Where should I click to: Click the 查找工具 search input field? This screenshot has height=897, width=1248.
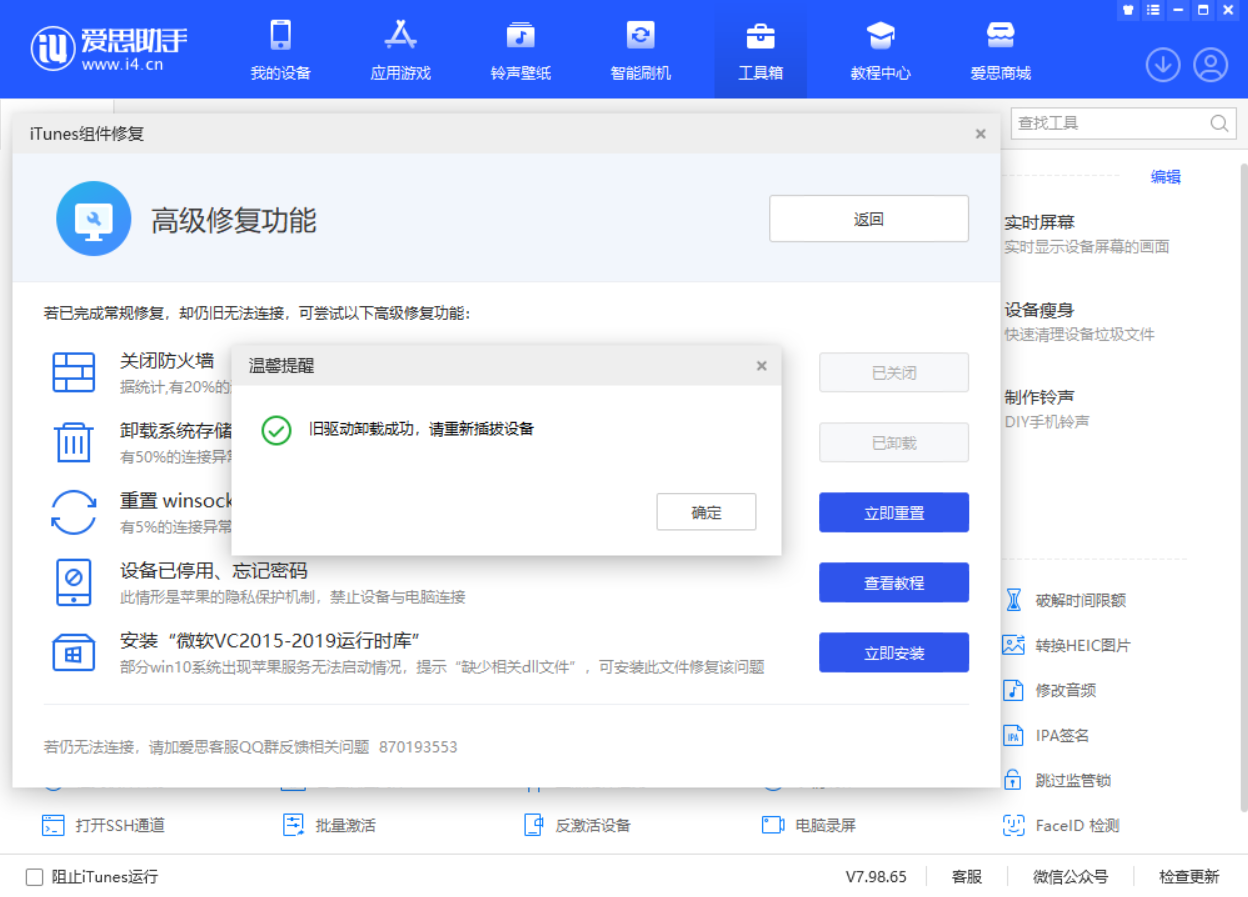[x=1110, y=123]
